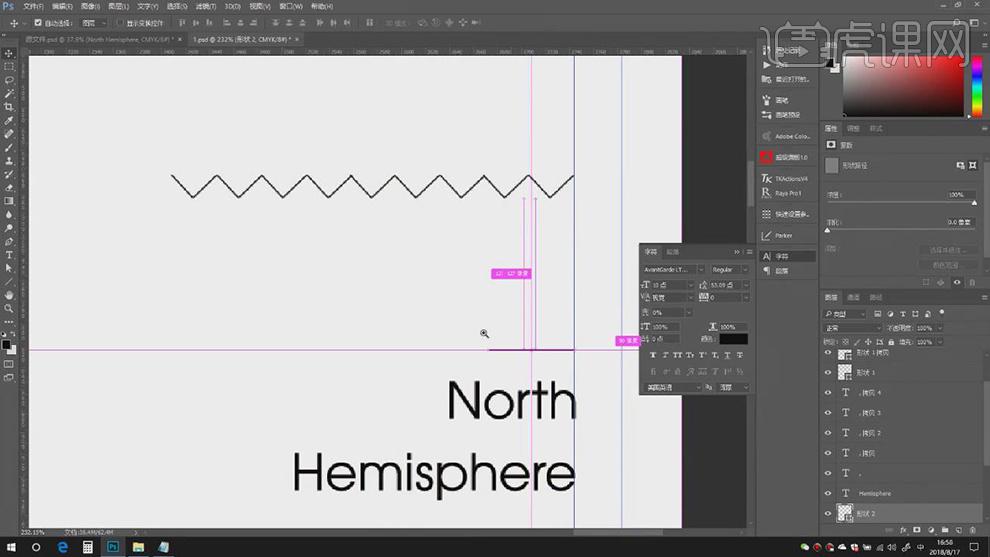Select the Magic Wand tool
This screenshot has width=990, height=557.
[x=9, y=93]
